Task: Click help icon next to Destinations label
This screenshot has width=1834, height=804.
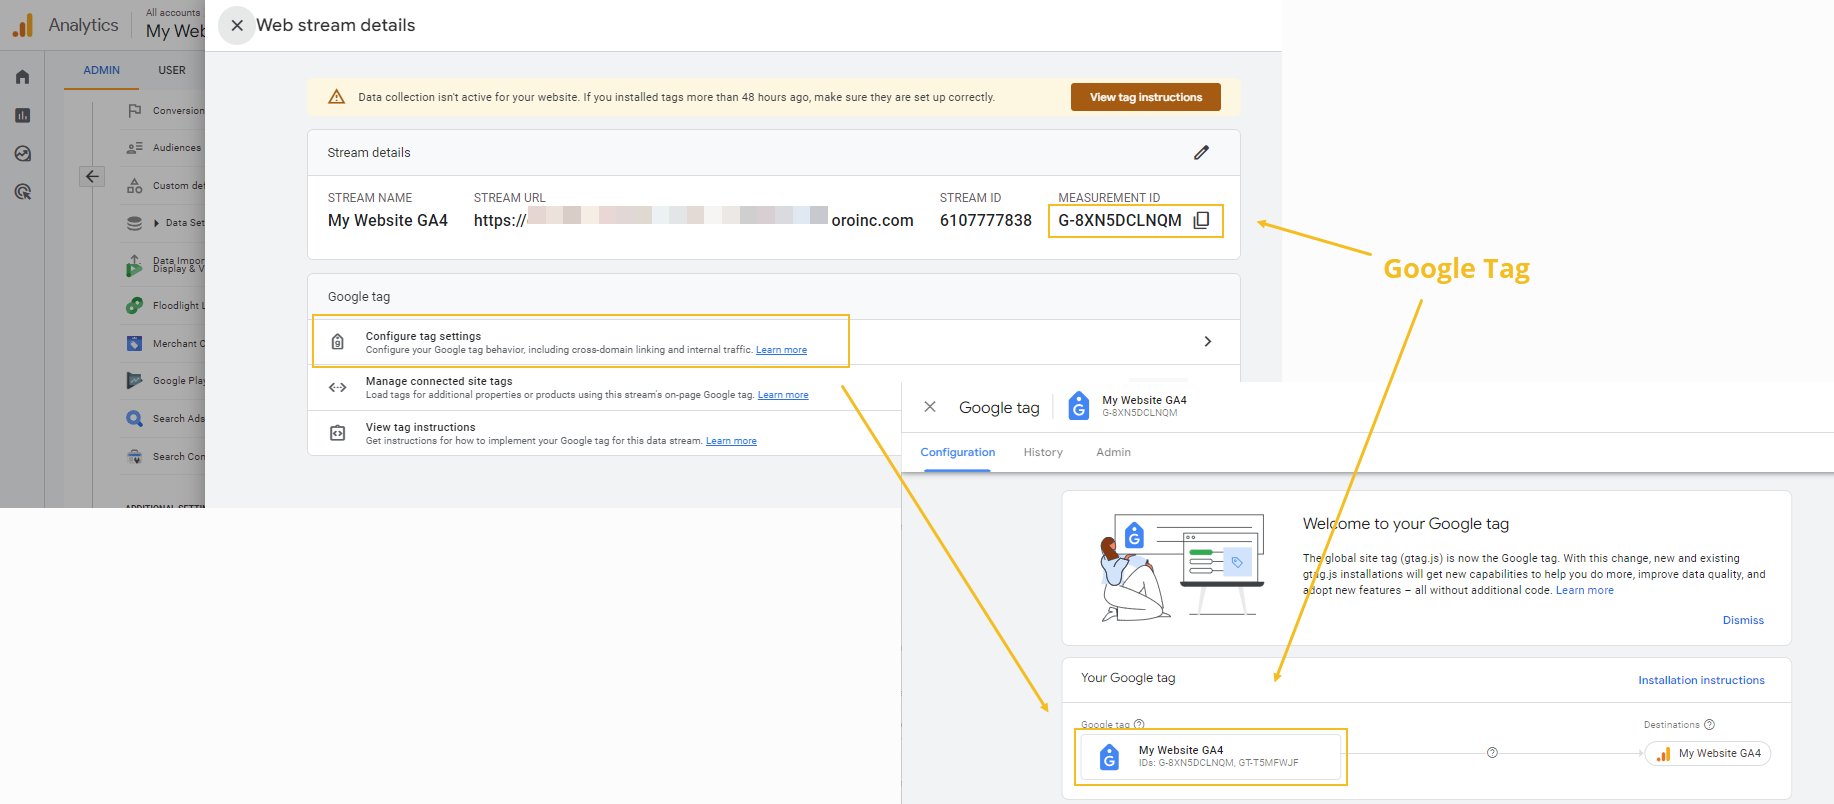Action: 1709,725
